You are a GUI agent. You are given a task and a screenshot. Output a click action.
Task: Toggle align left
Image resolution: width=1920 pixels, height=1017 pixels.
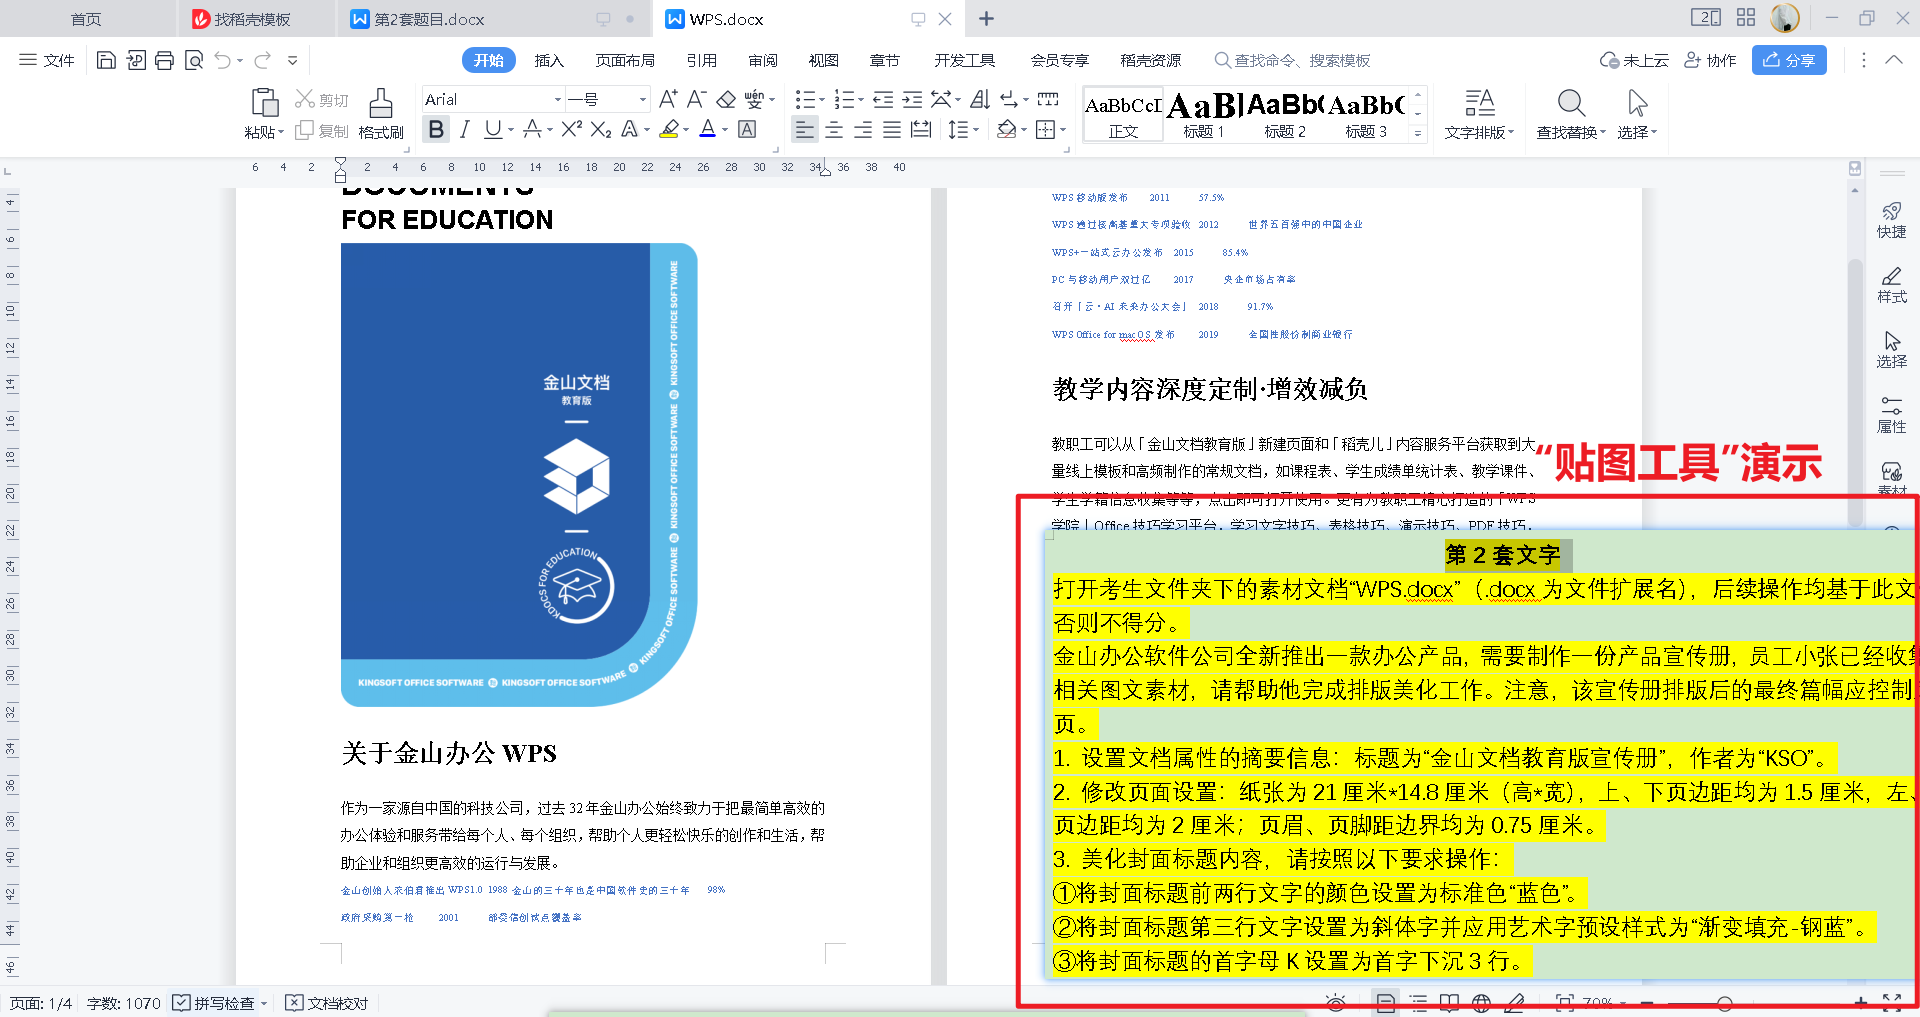[x=804, y=129]
